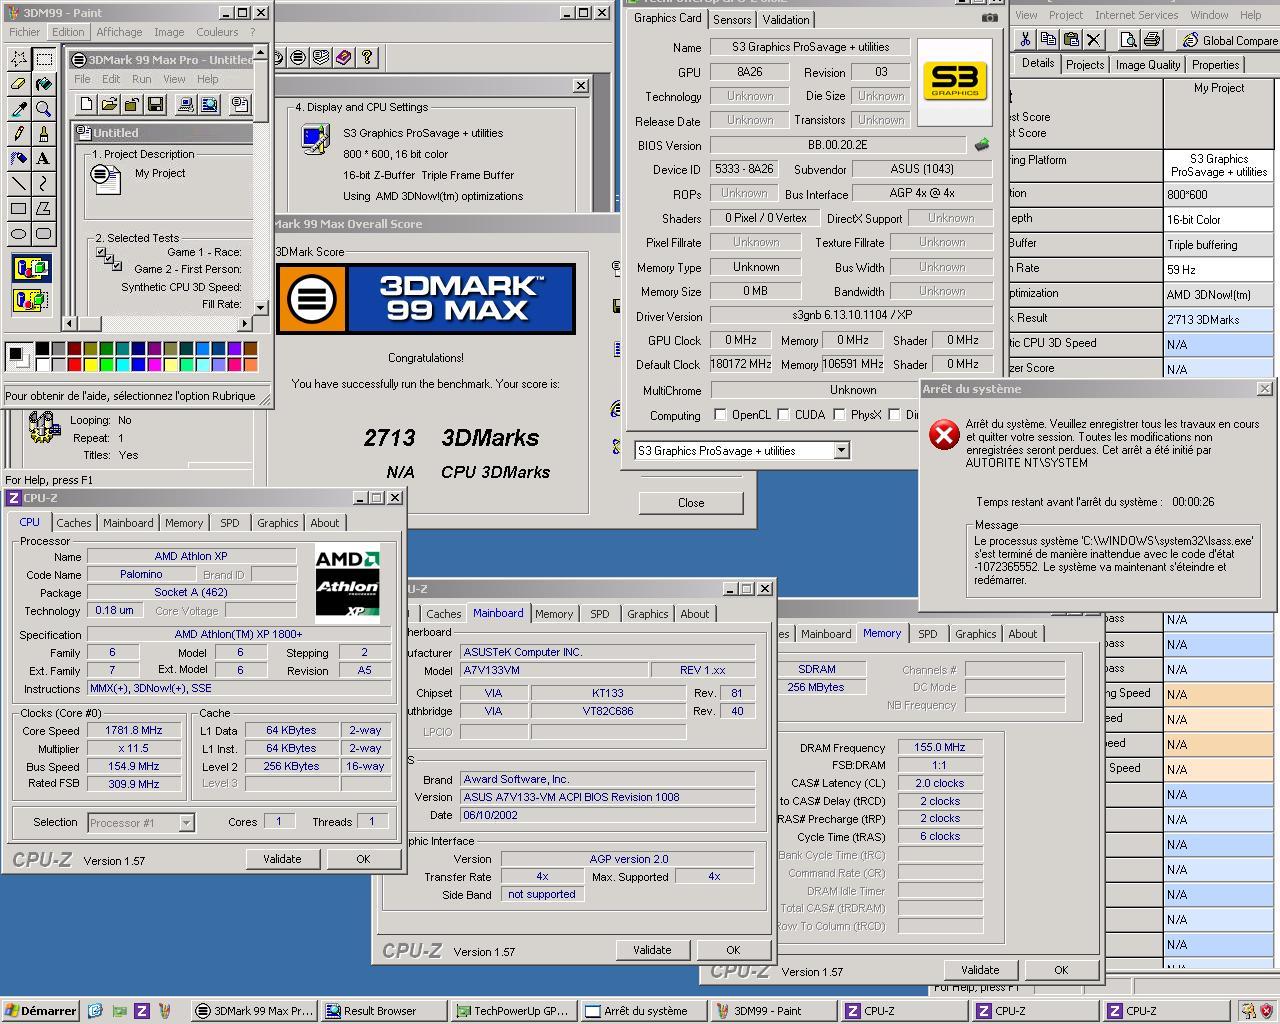The height and width of the screenshot is (1024, 1280).
Task: Click the Paste icon in Result Browser toolbar
Action: (x=1071, y=40)
